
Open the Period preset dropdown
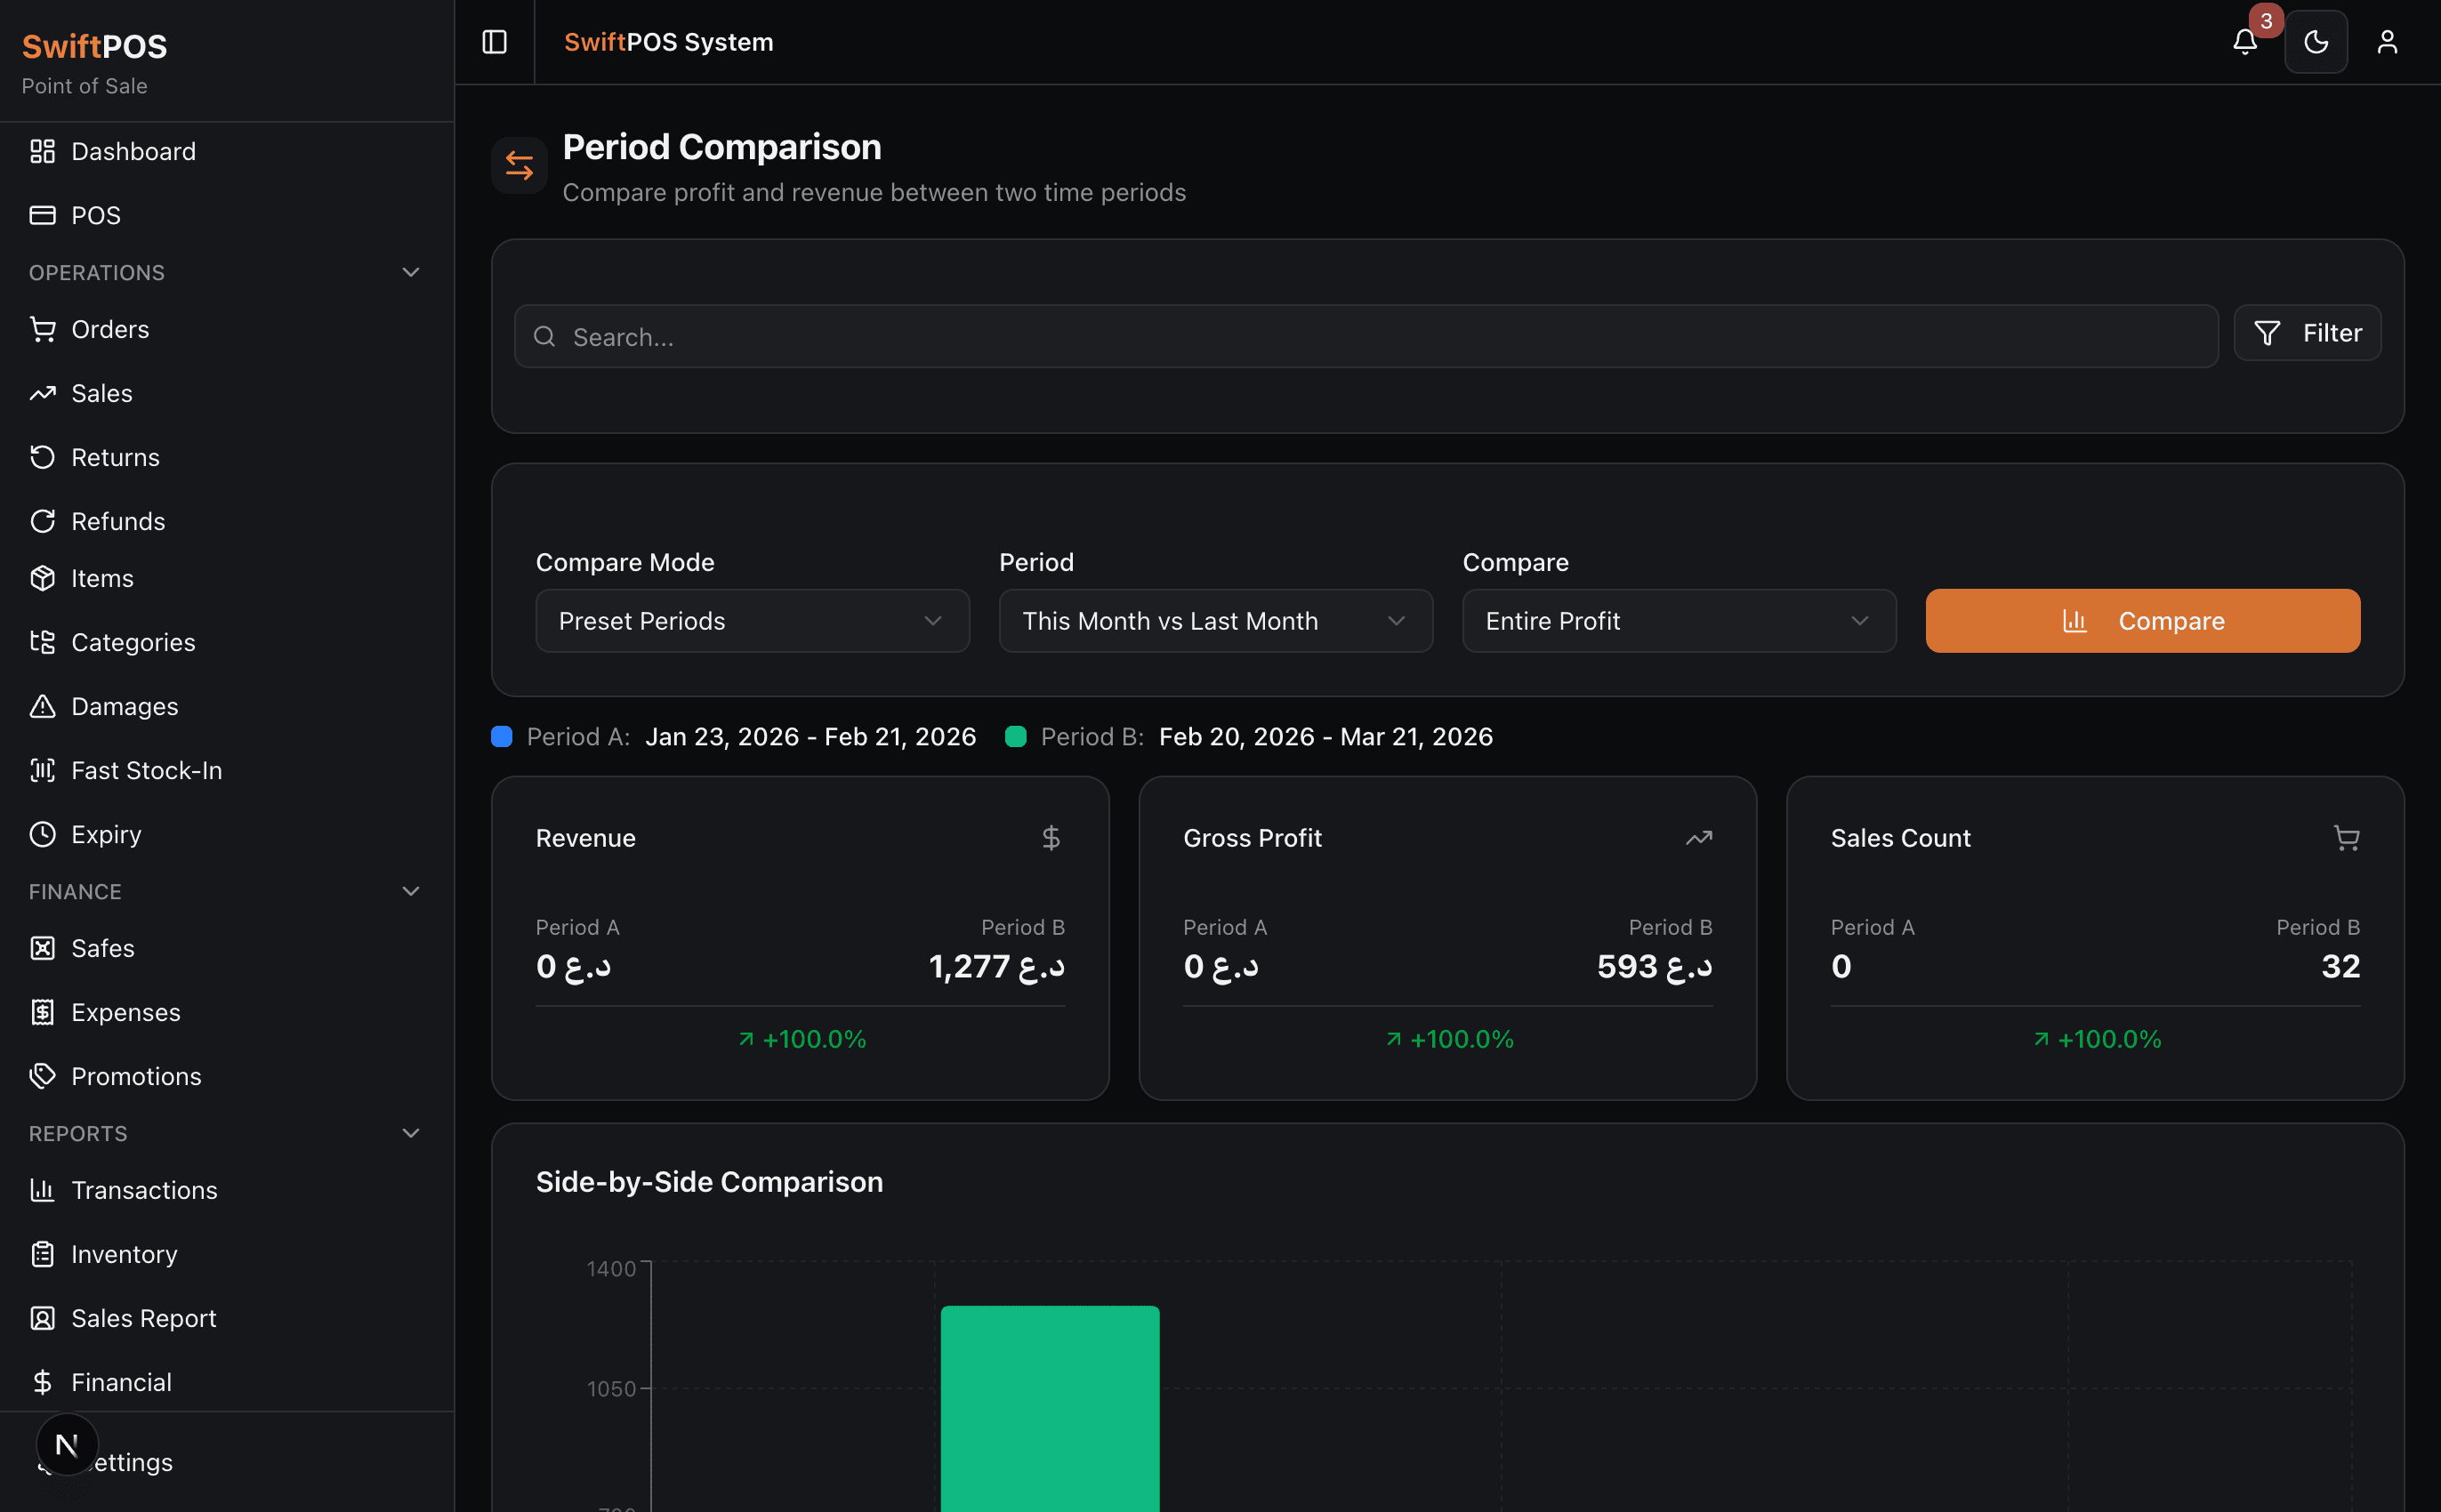1215,621
